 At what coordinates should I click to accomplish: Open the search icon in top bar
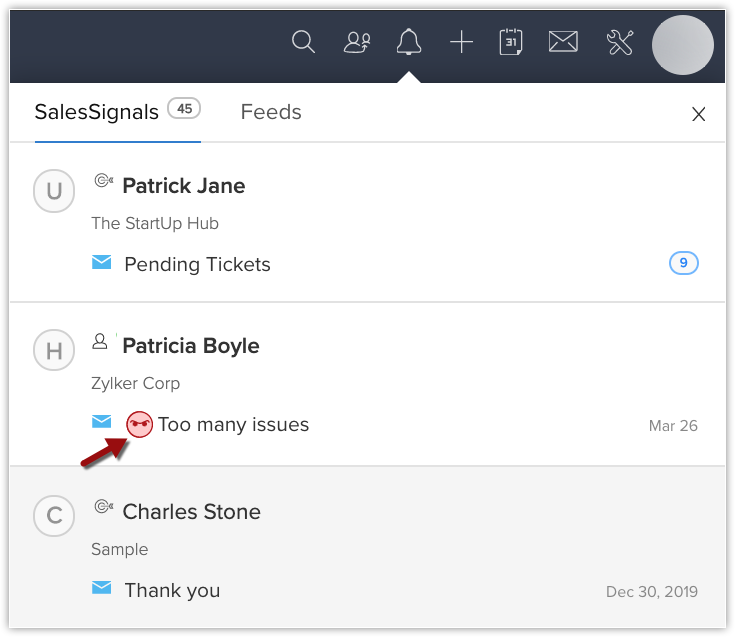303,42
